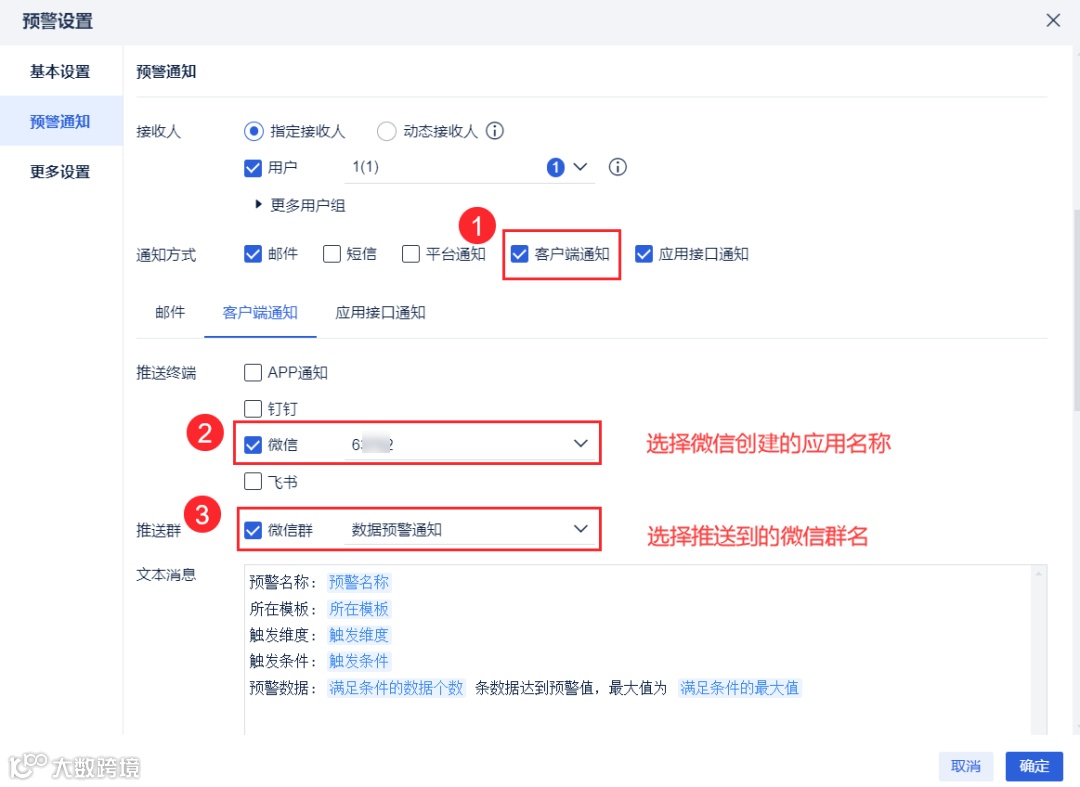Image resolution: width=1080 pixels, height=787 pixels.
Task: Click the 所在模板 variable tag
Action: click(x=359, y=609)
